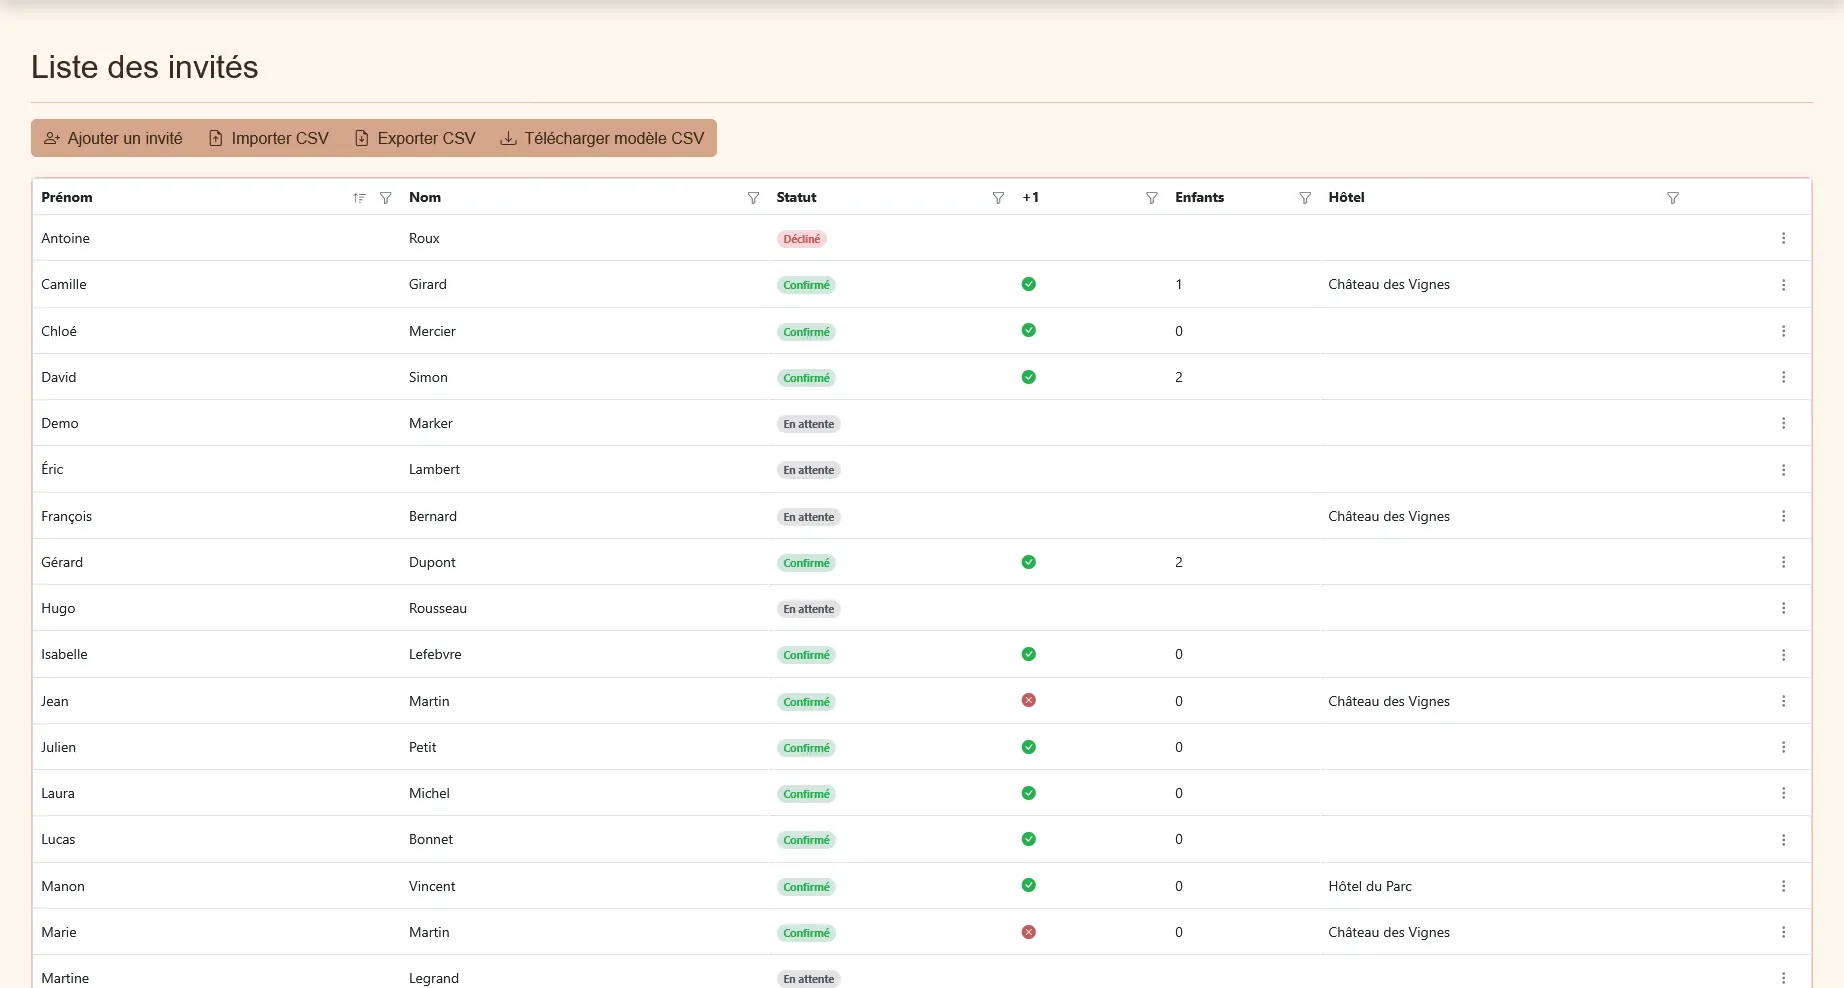Click the Hôtel du Parc cell

tap(1369, 886)
